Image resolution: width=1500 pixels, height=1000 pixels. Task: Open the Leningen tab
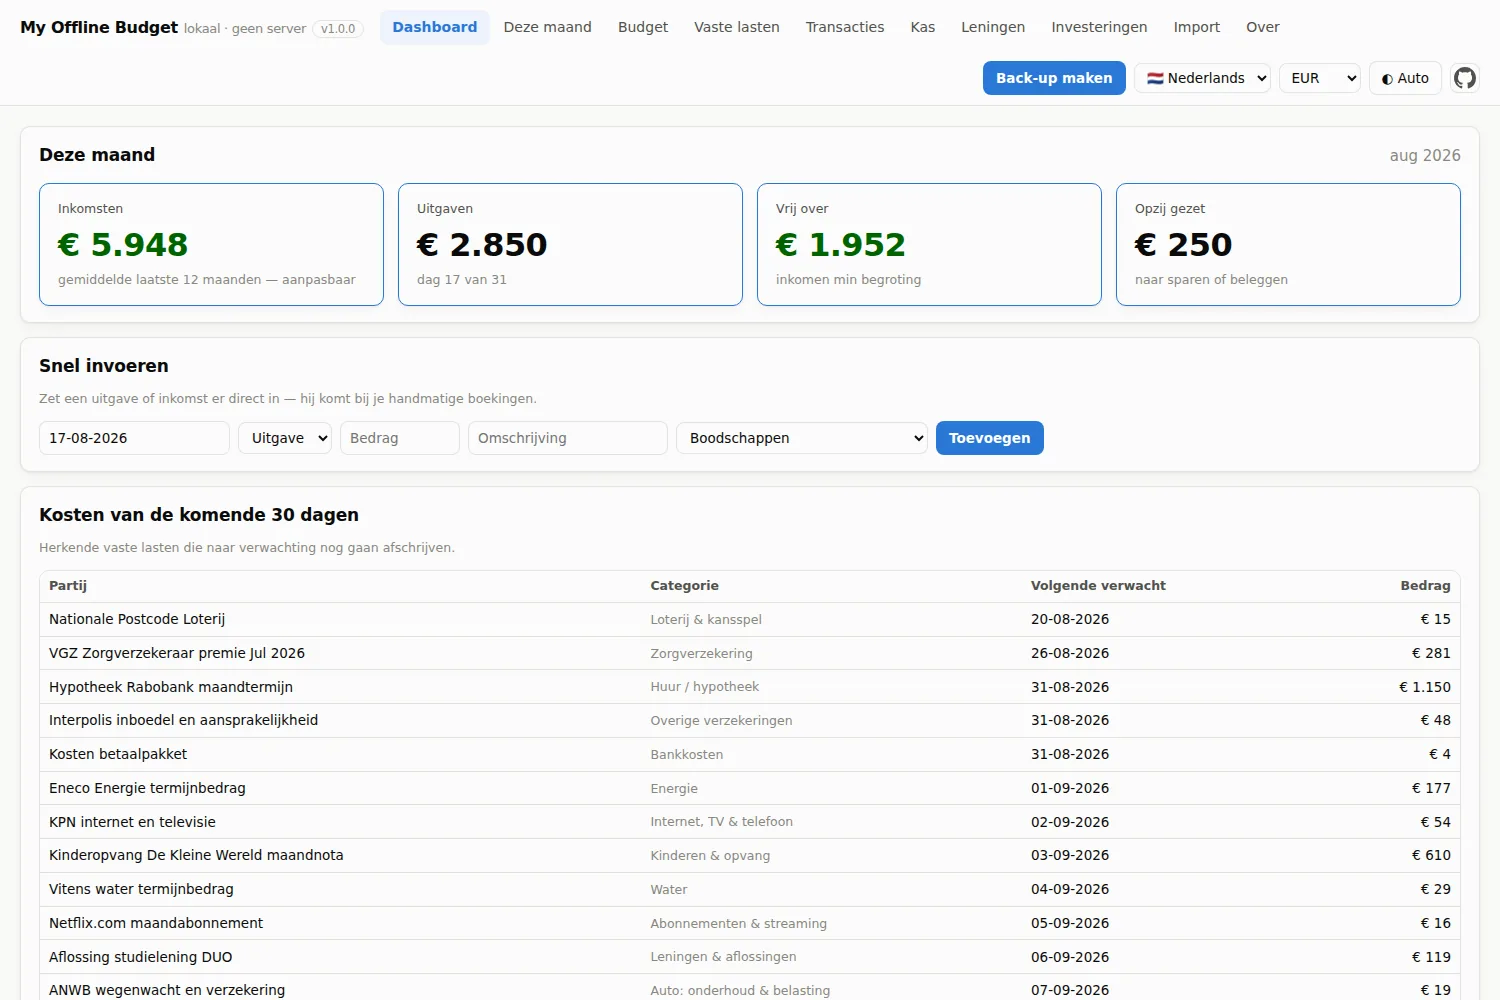993,27
